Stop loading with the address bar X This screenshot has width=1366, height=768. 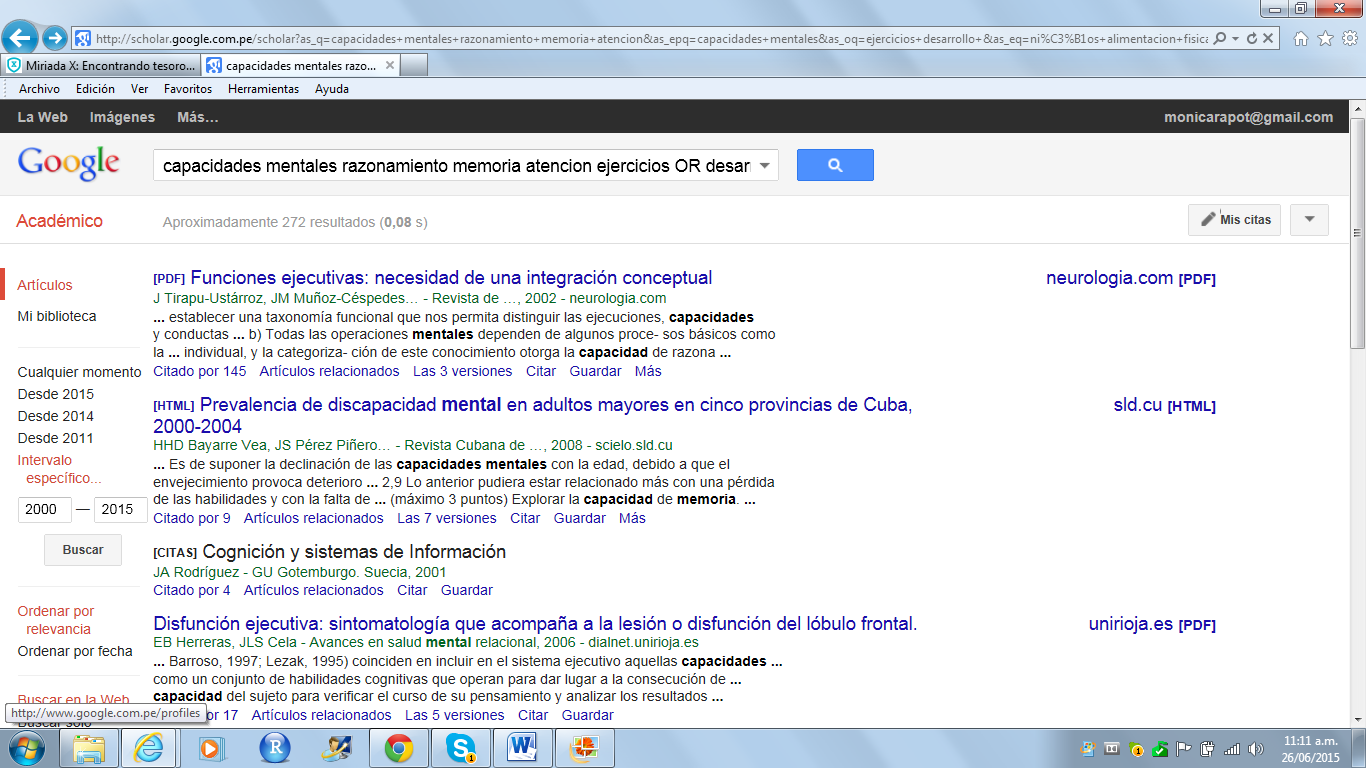click(1268, 38)
